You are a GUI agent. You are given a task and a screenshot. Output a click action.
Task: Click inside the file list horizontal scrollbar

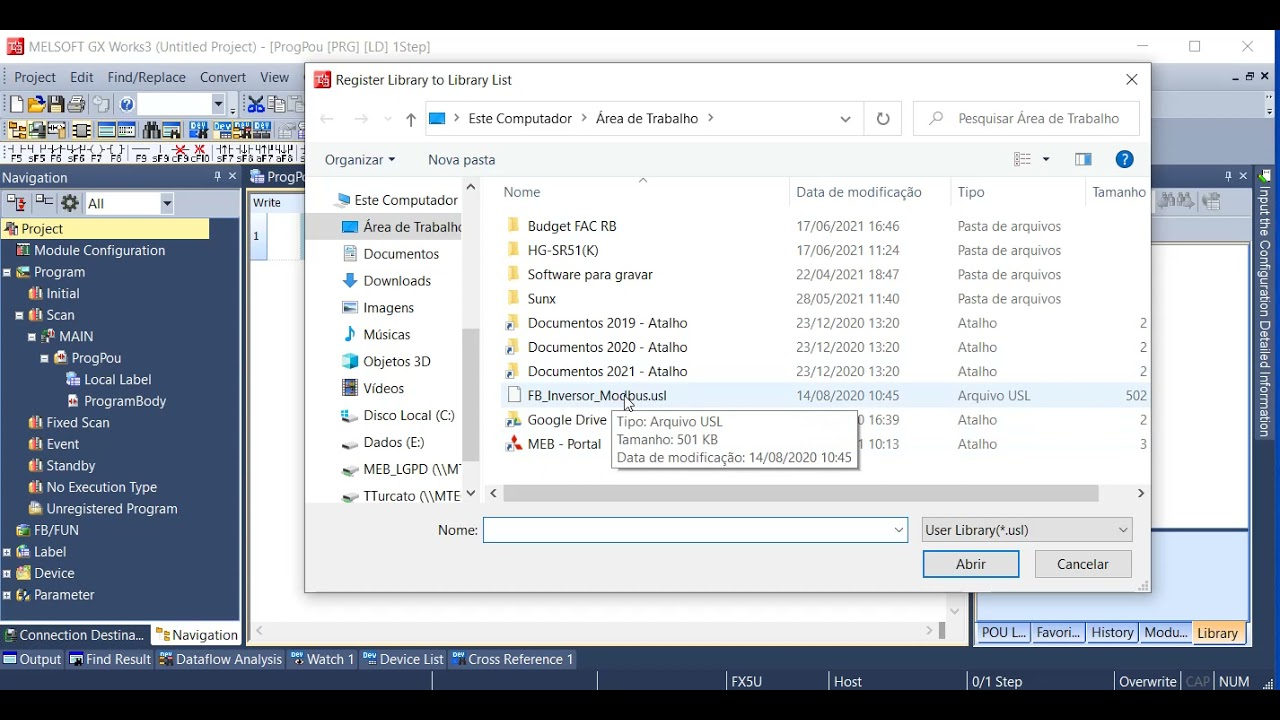pyautogui.click(x=800, y=494)
